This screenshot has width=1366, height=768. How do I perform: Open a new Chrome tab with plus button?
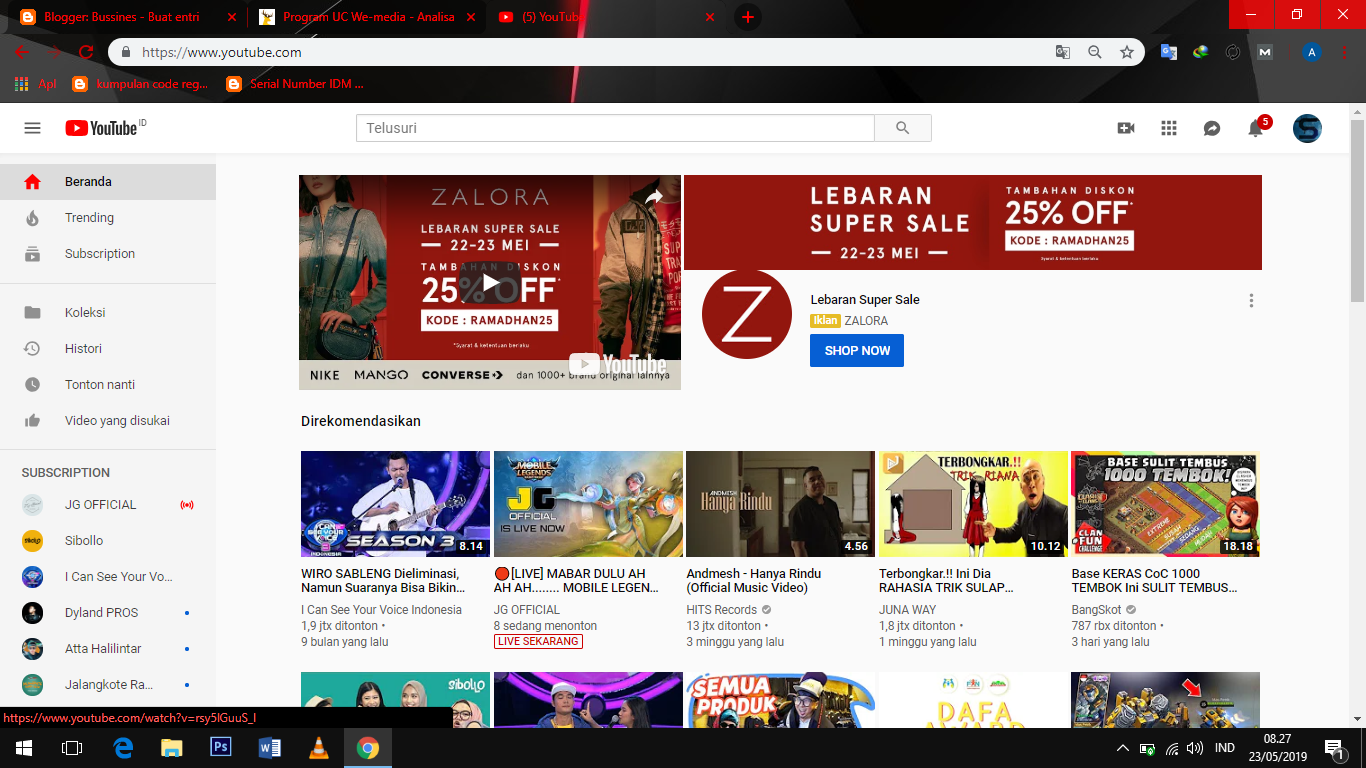click(x=747, y=17)
